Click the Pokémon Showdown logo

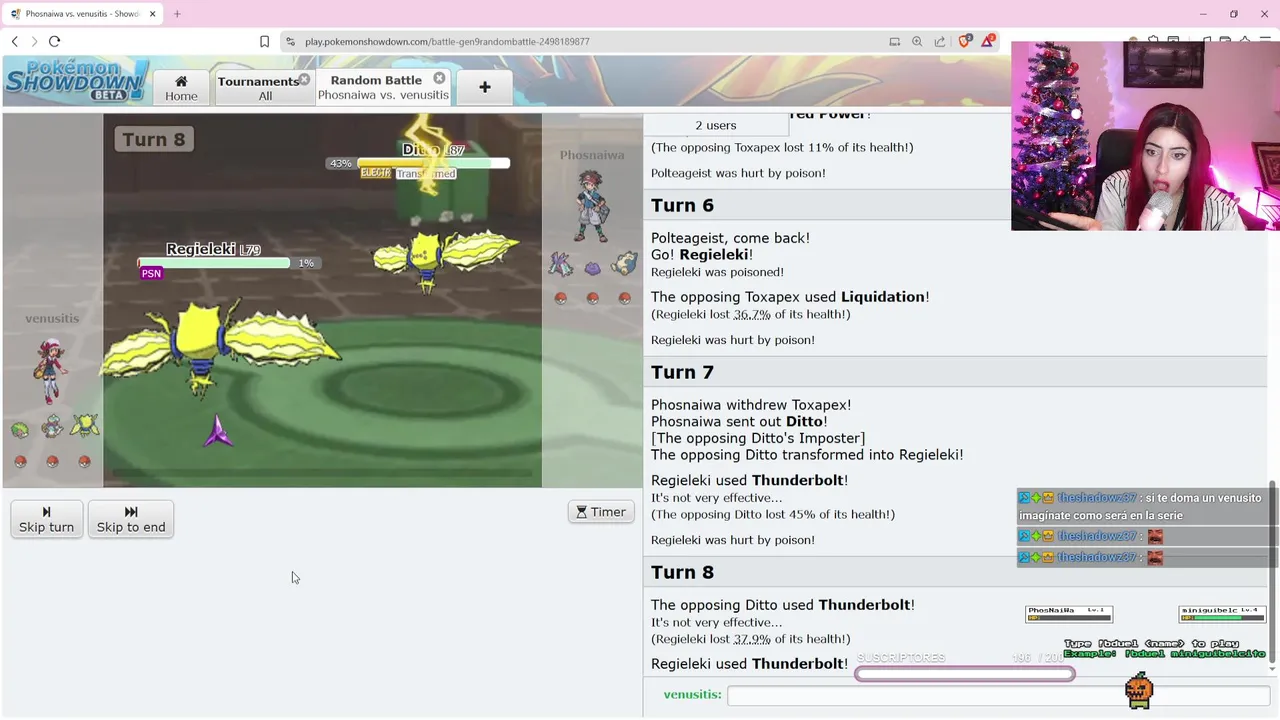(76, 80)
